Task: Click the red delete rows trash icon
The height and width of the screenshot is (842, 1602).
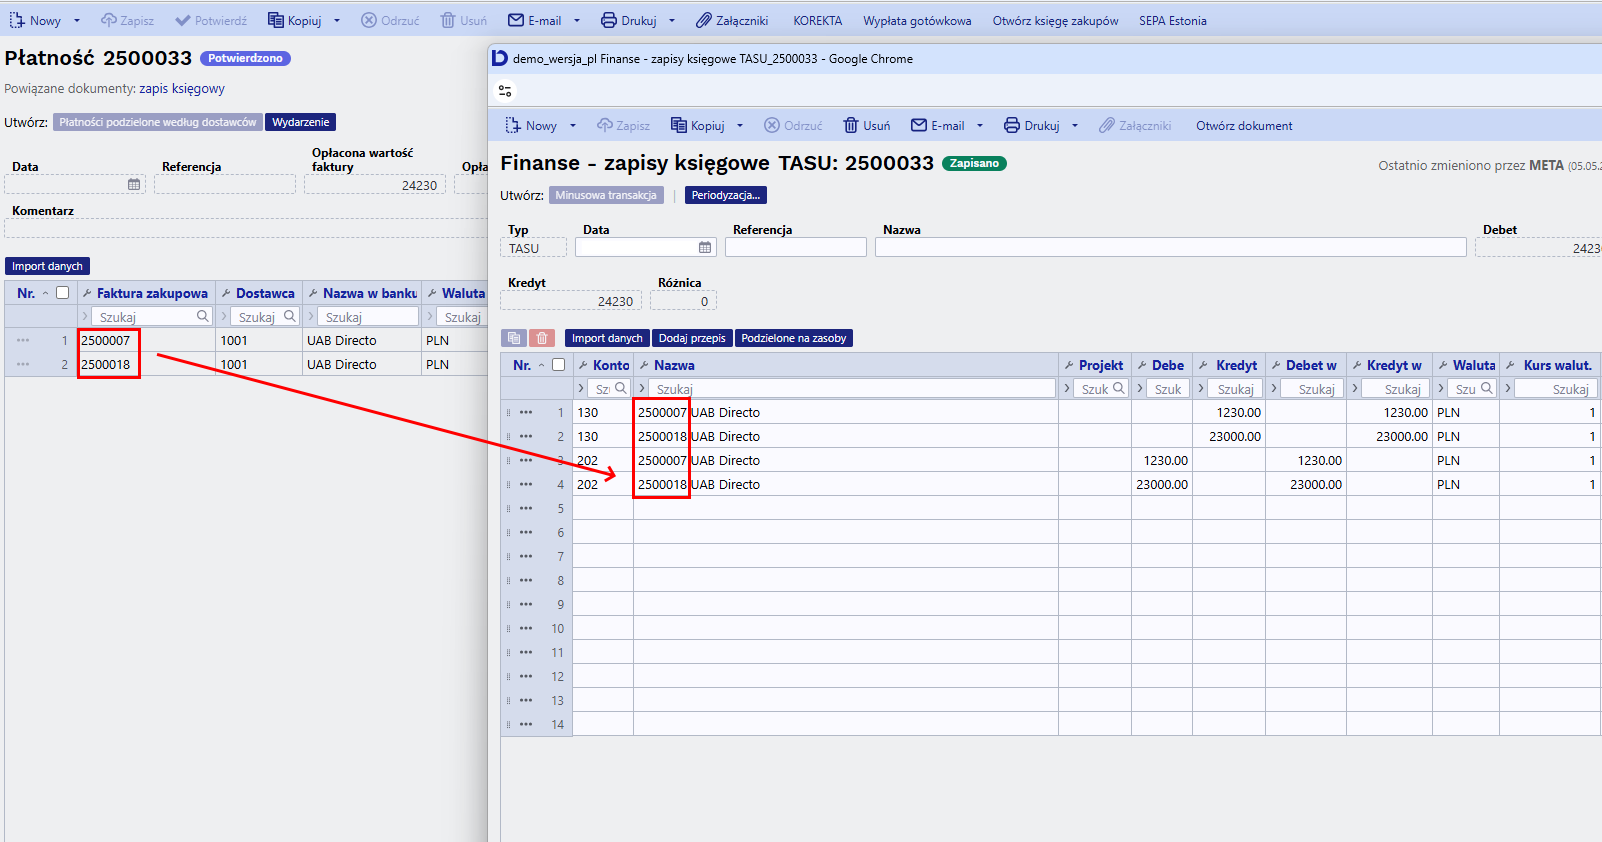Action: (541, 338)
